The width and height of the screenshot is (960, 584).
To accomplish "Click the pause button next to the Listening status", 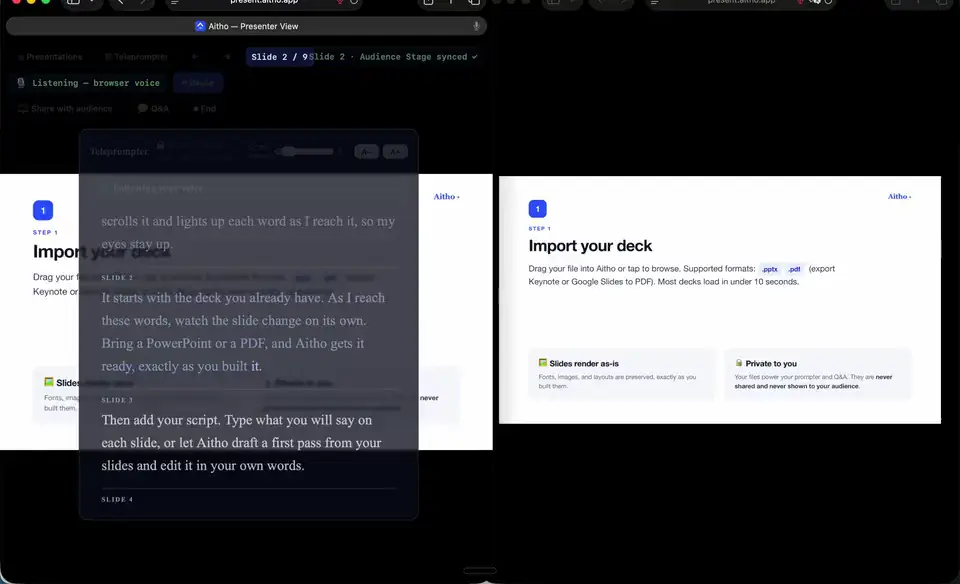I will [198, 83].
